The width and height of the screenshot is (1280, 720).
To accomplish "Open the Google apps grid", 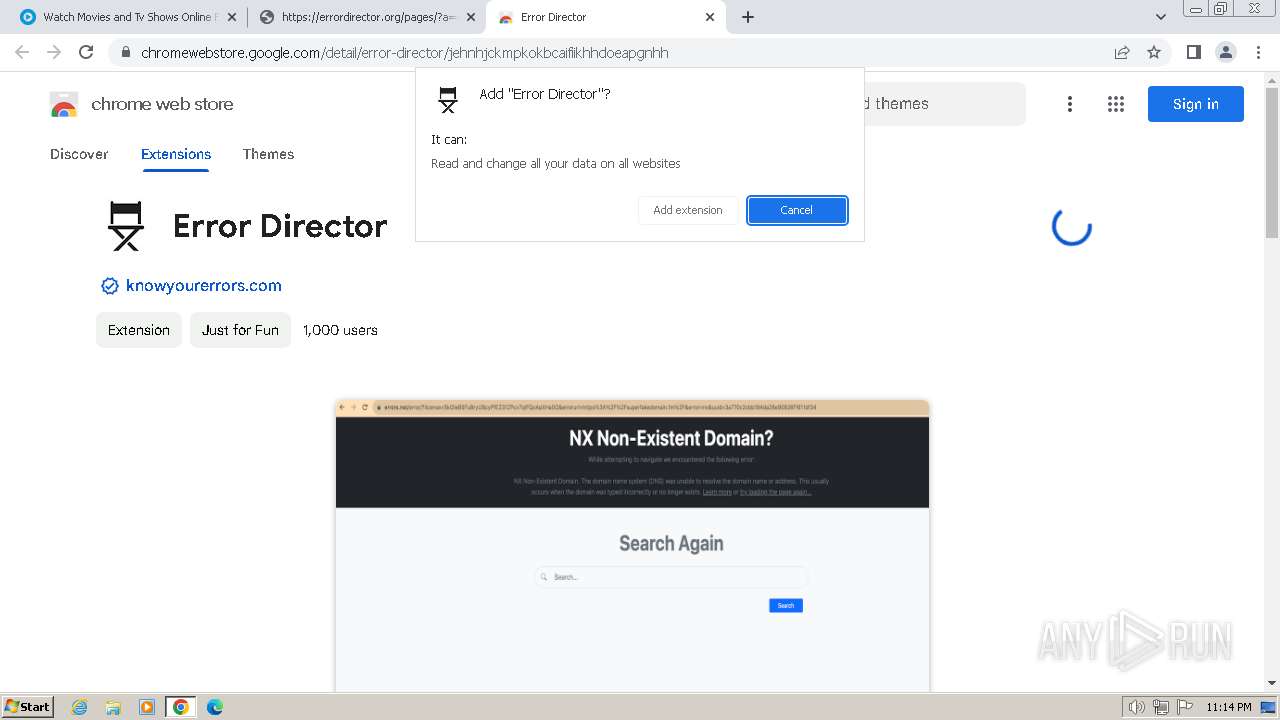I will [1116, 104].
